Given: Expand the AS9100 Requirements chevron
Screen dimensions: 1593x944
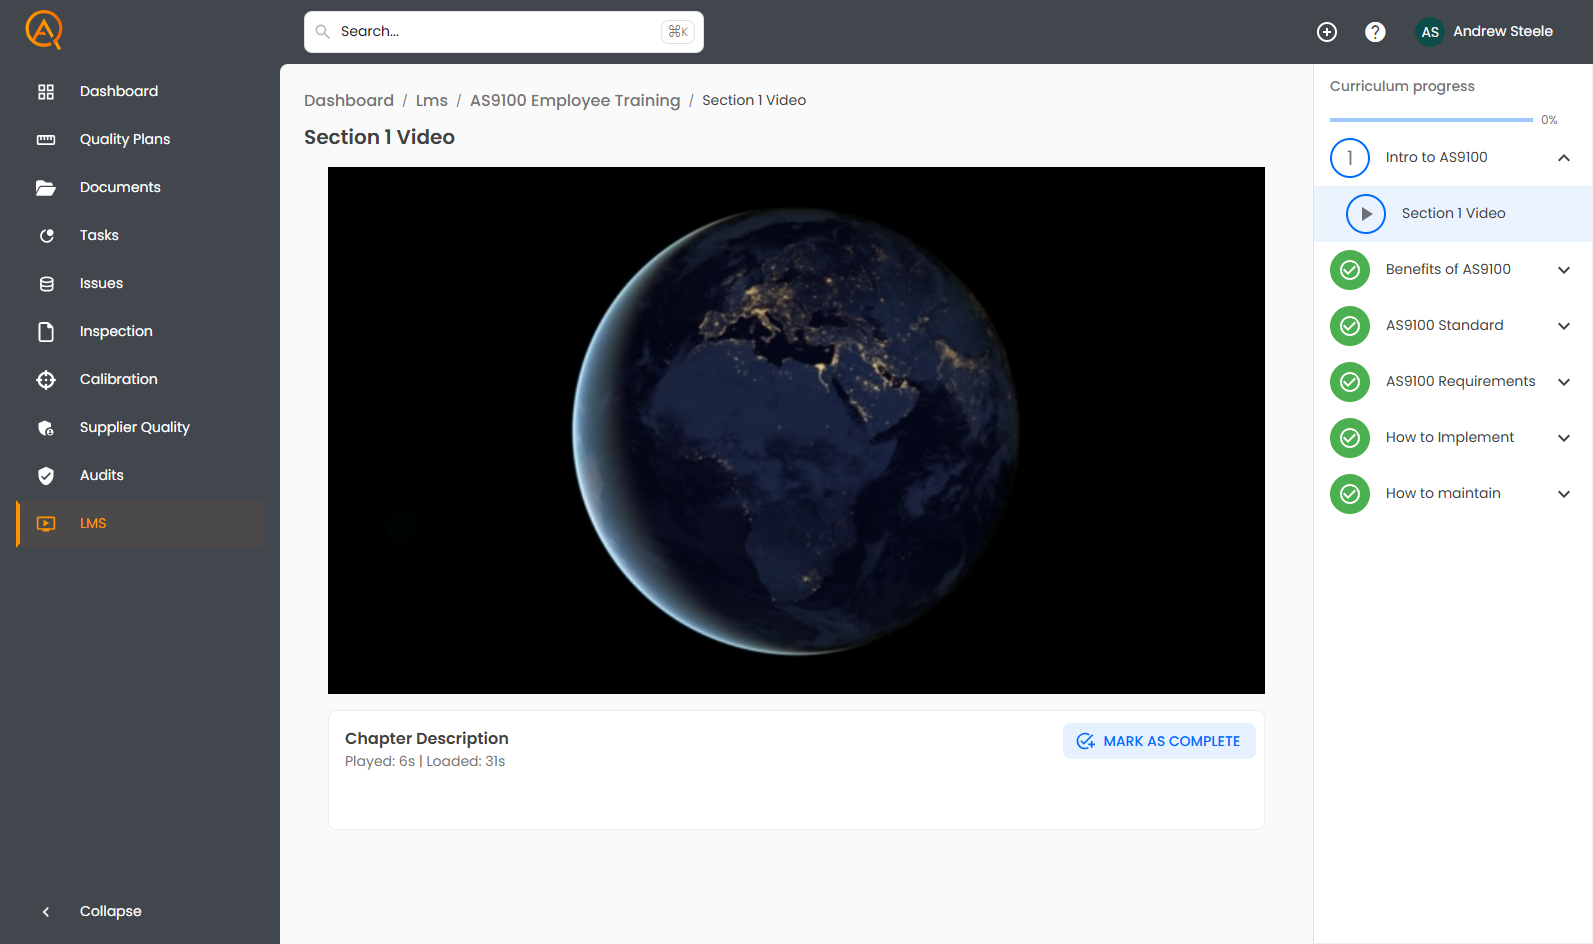Looking at the screenshot, I should 1564,382.
